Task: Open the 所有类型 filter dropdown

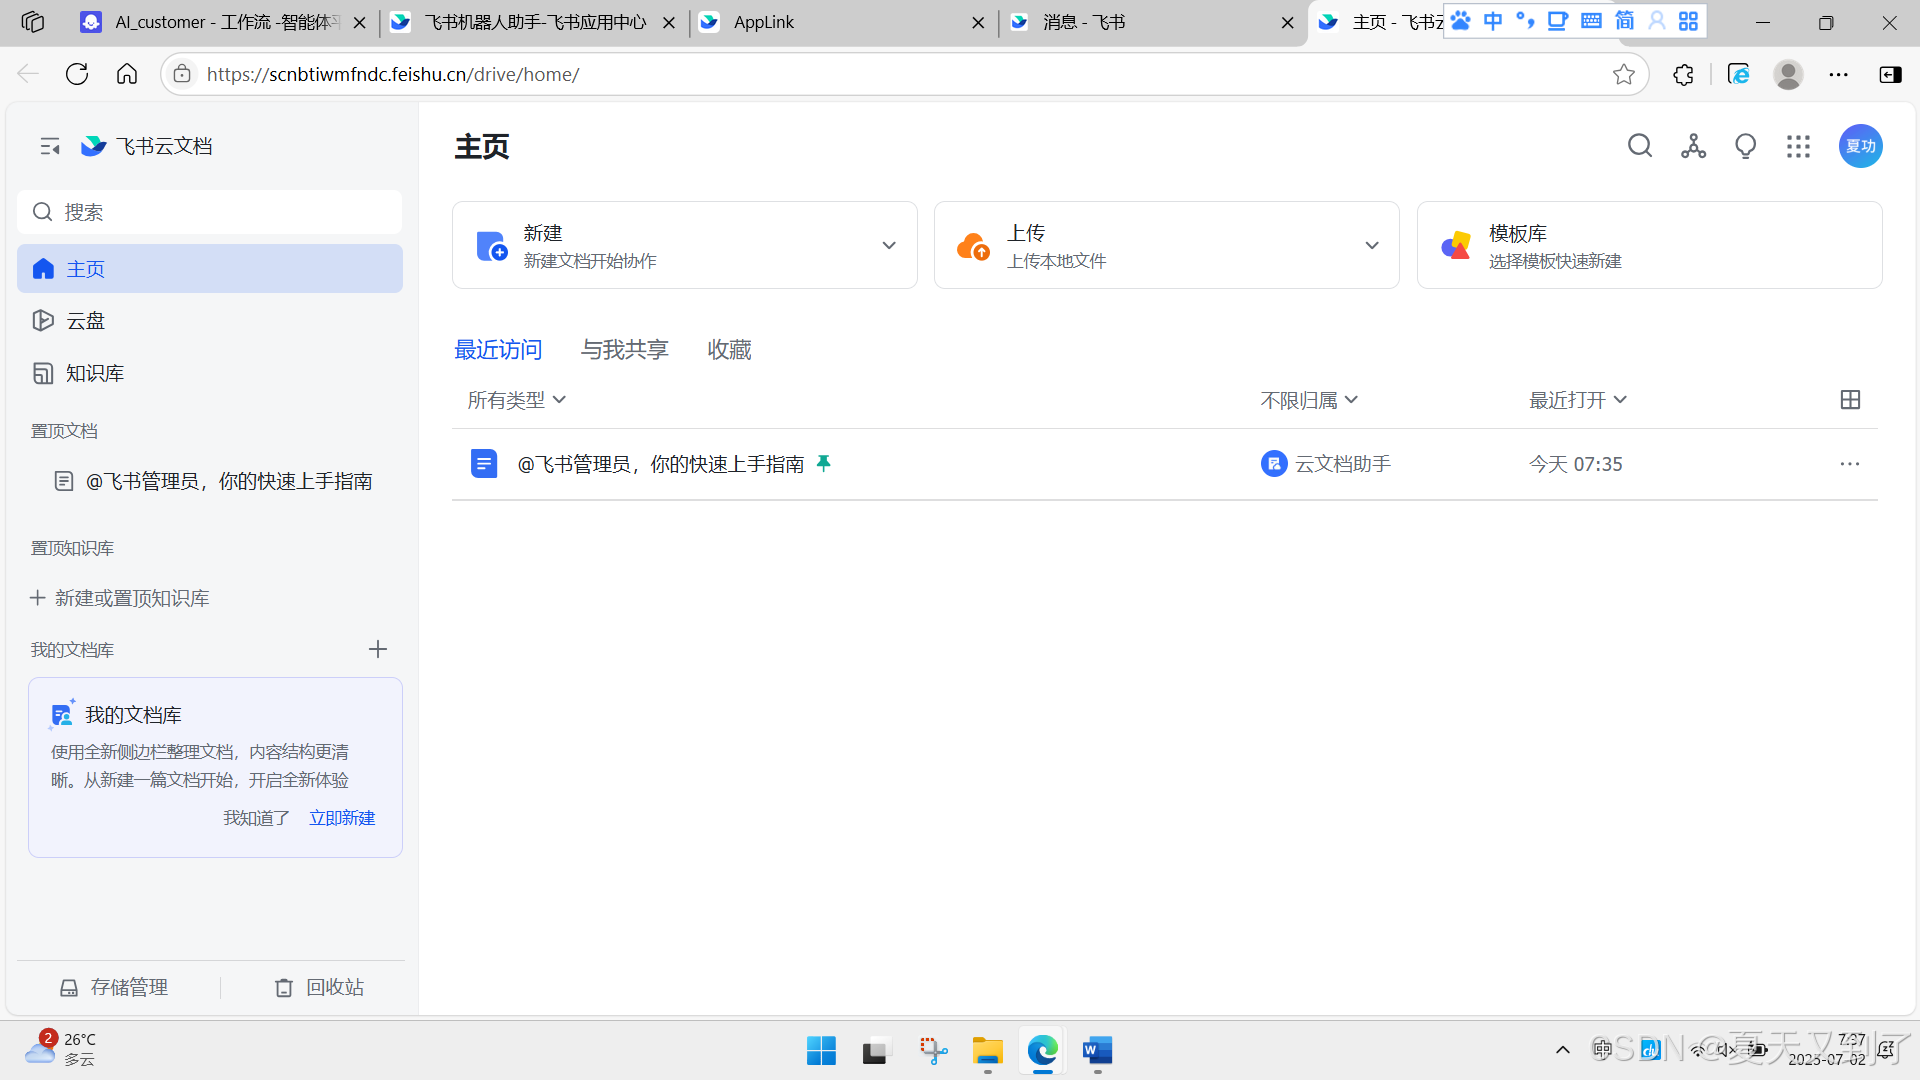Action: 517,400
